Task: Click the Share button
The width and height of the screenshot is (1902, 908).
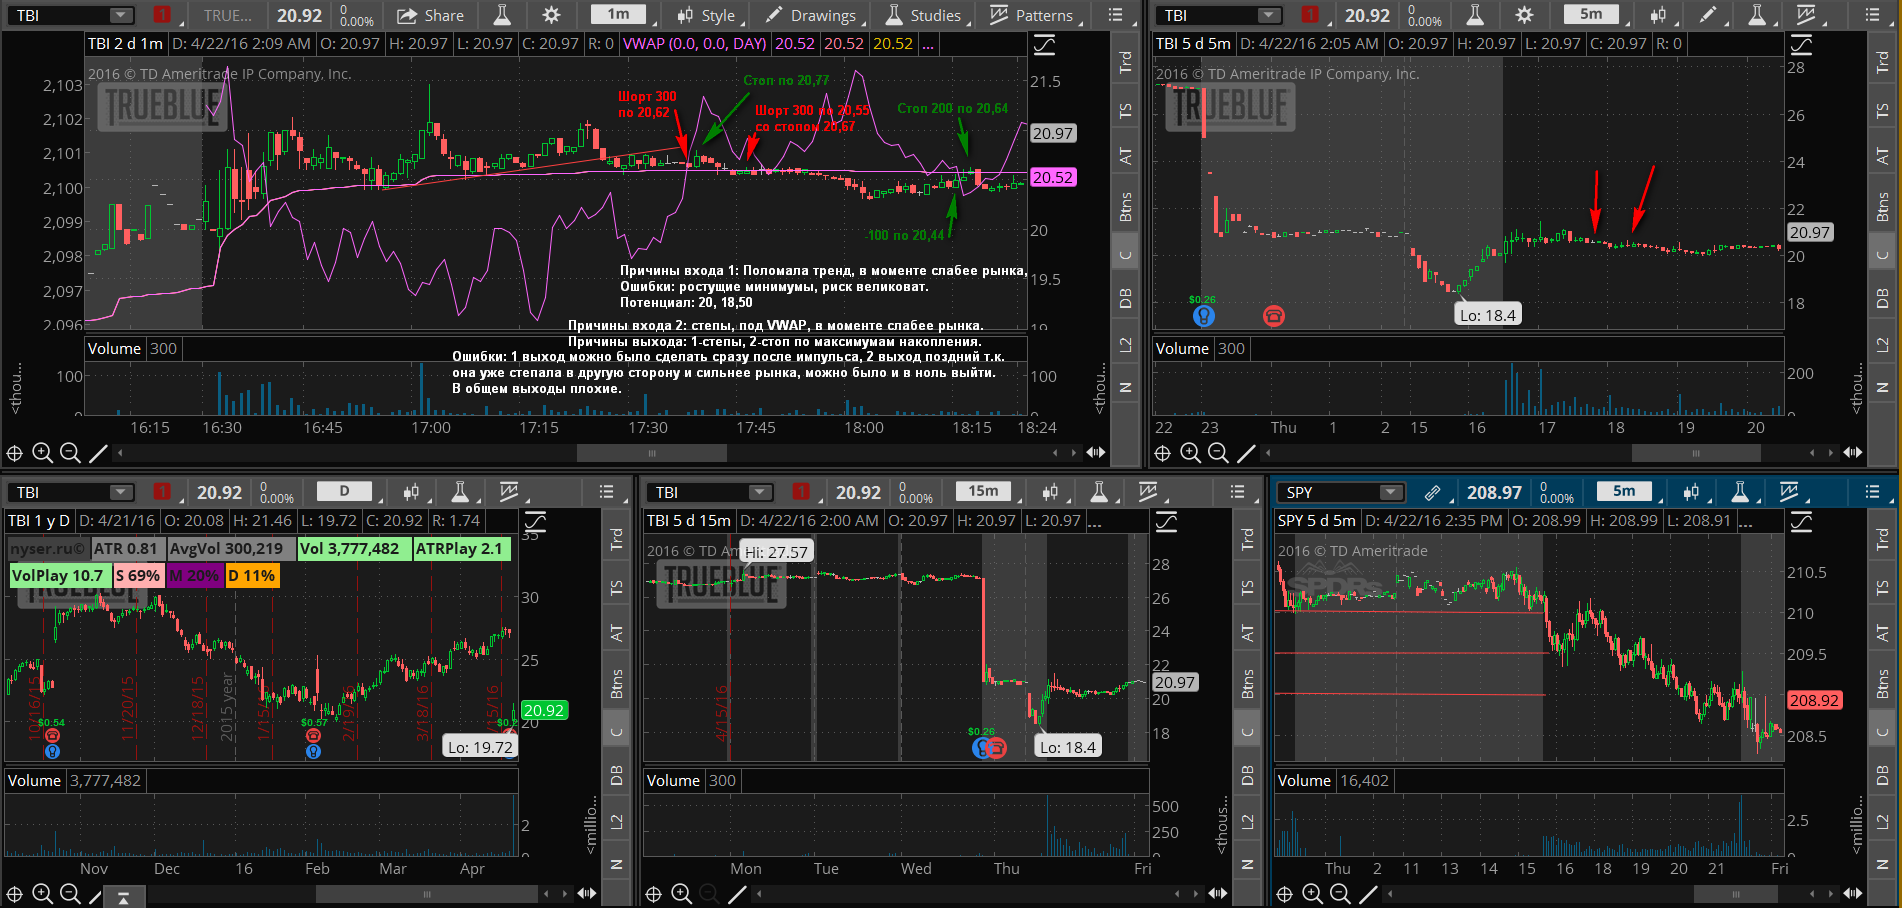Action: pos(431,15)
